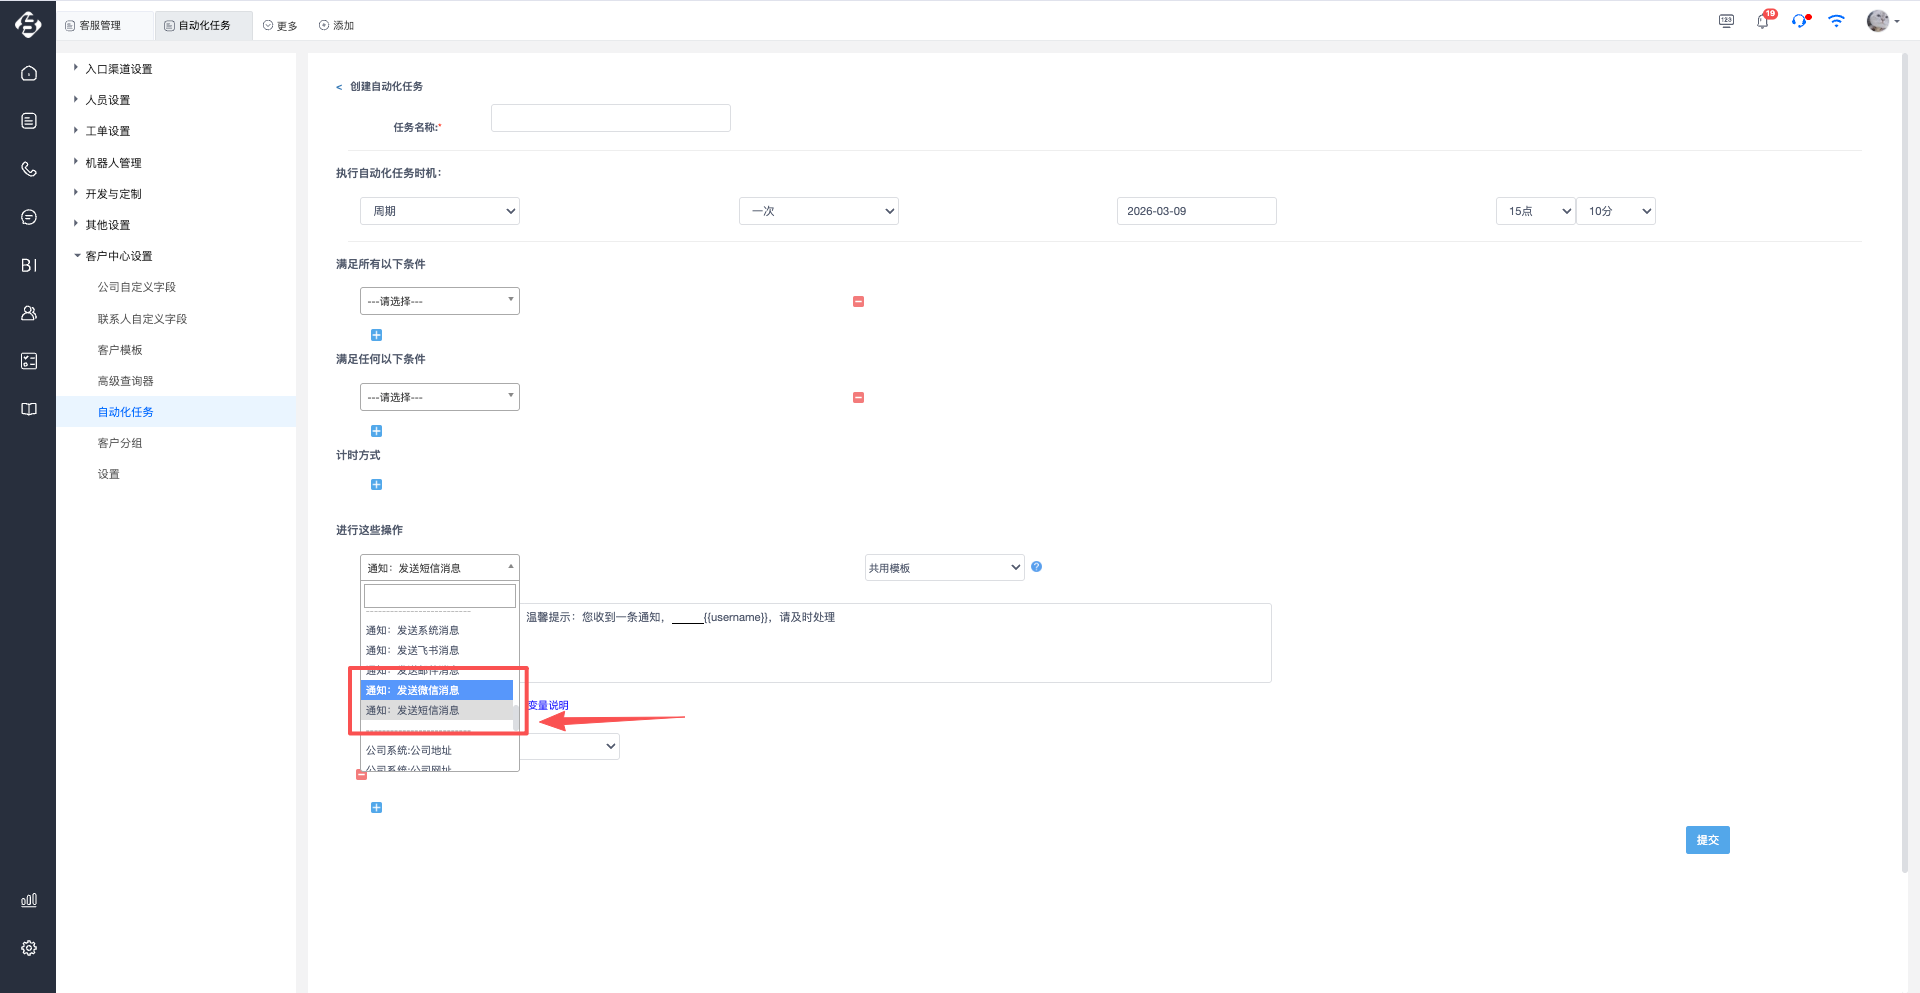Open the settings gear in sidebar

[x=29, y=947]
